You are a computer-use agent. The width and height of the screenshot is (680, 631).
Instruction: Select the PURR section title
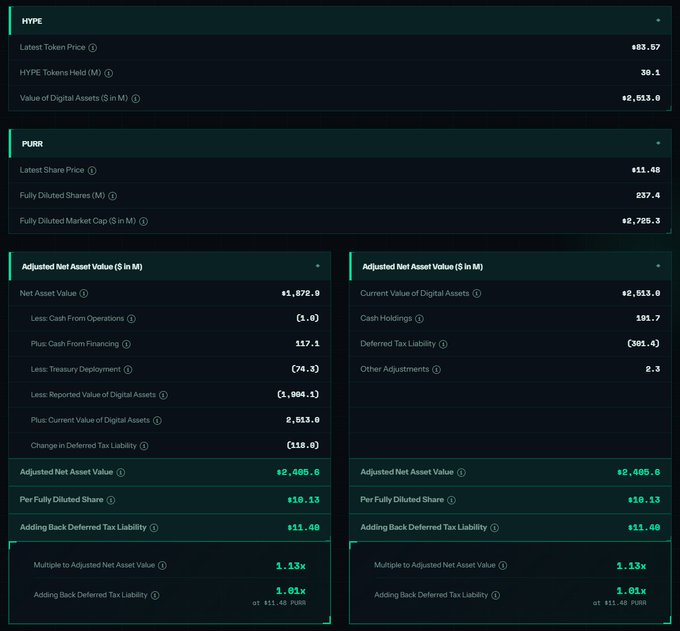pos(33,144)
